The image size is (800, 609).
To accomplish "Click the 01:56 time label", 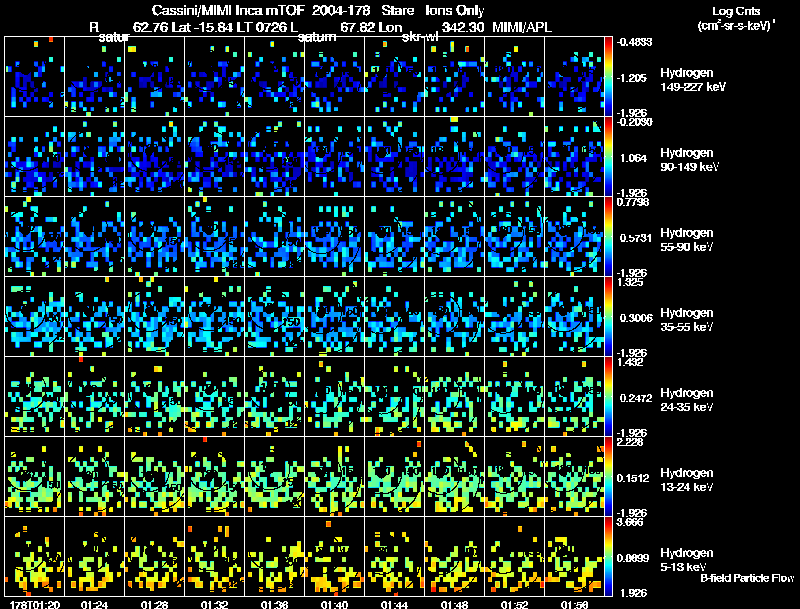I will click(x=574, y=605).
